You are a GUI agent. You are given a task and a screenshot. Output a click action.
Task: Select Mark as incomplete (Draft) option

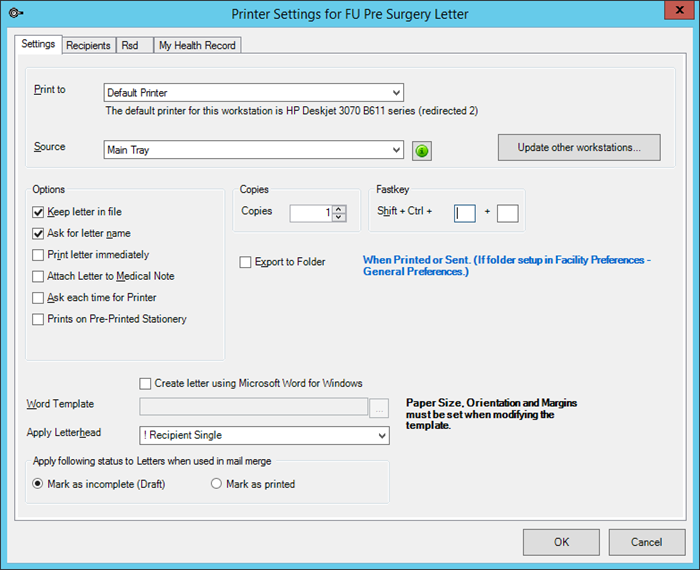[x=38, y=484]
